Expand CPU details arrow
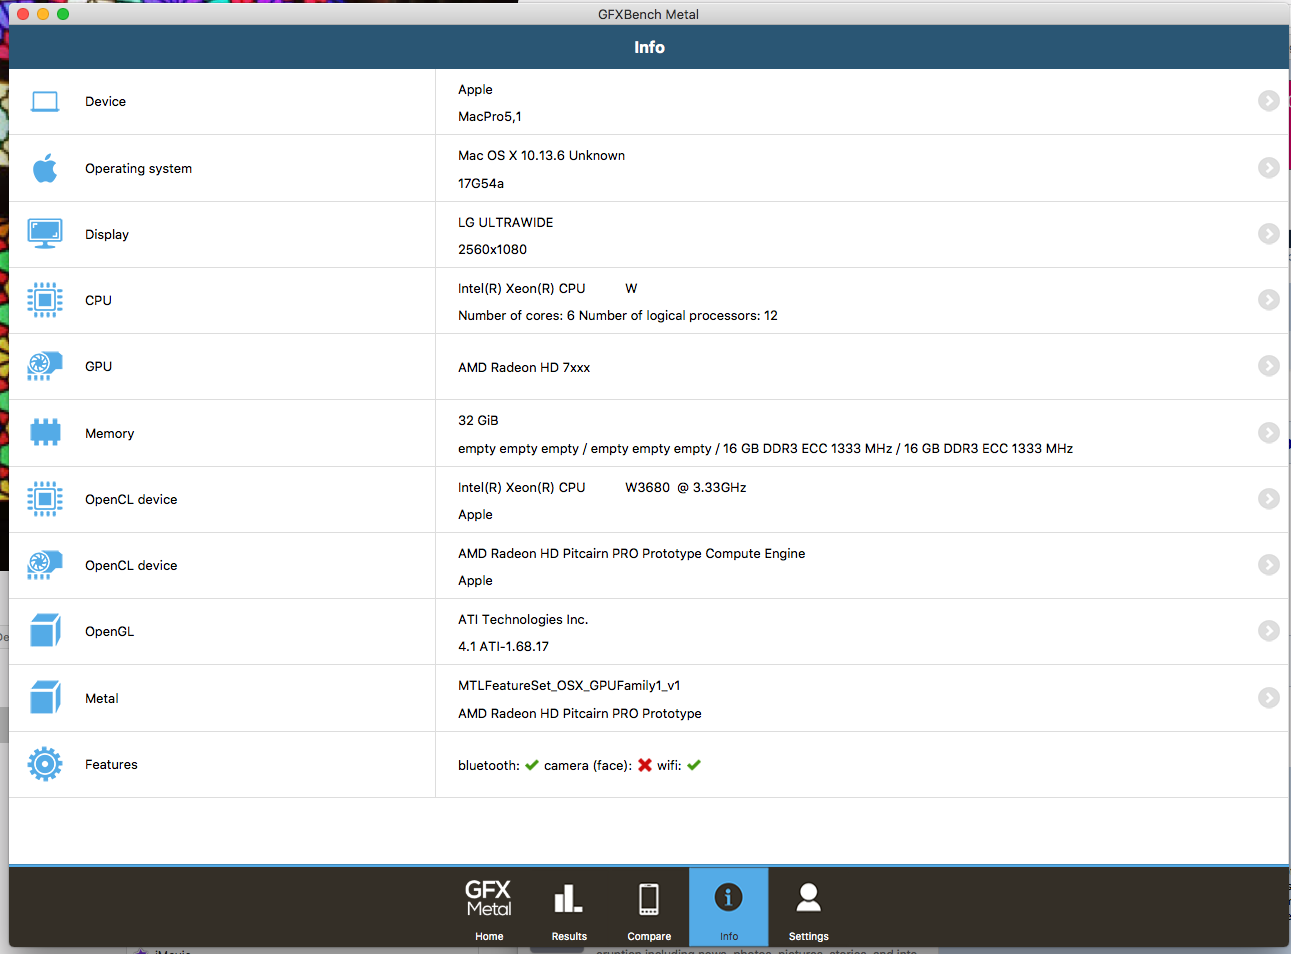The image size is (1291, 954). pos(1269,300)
